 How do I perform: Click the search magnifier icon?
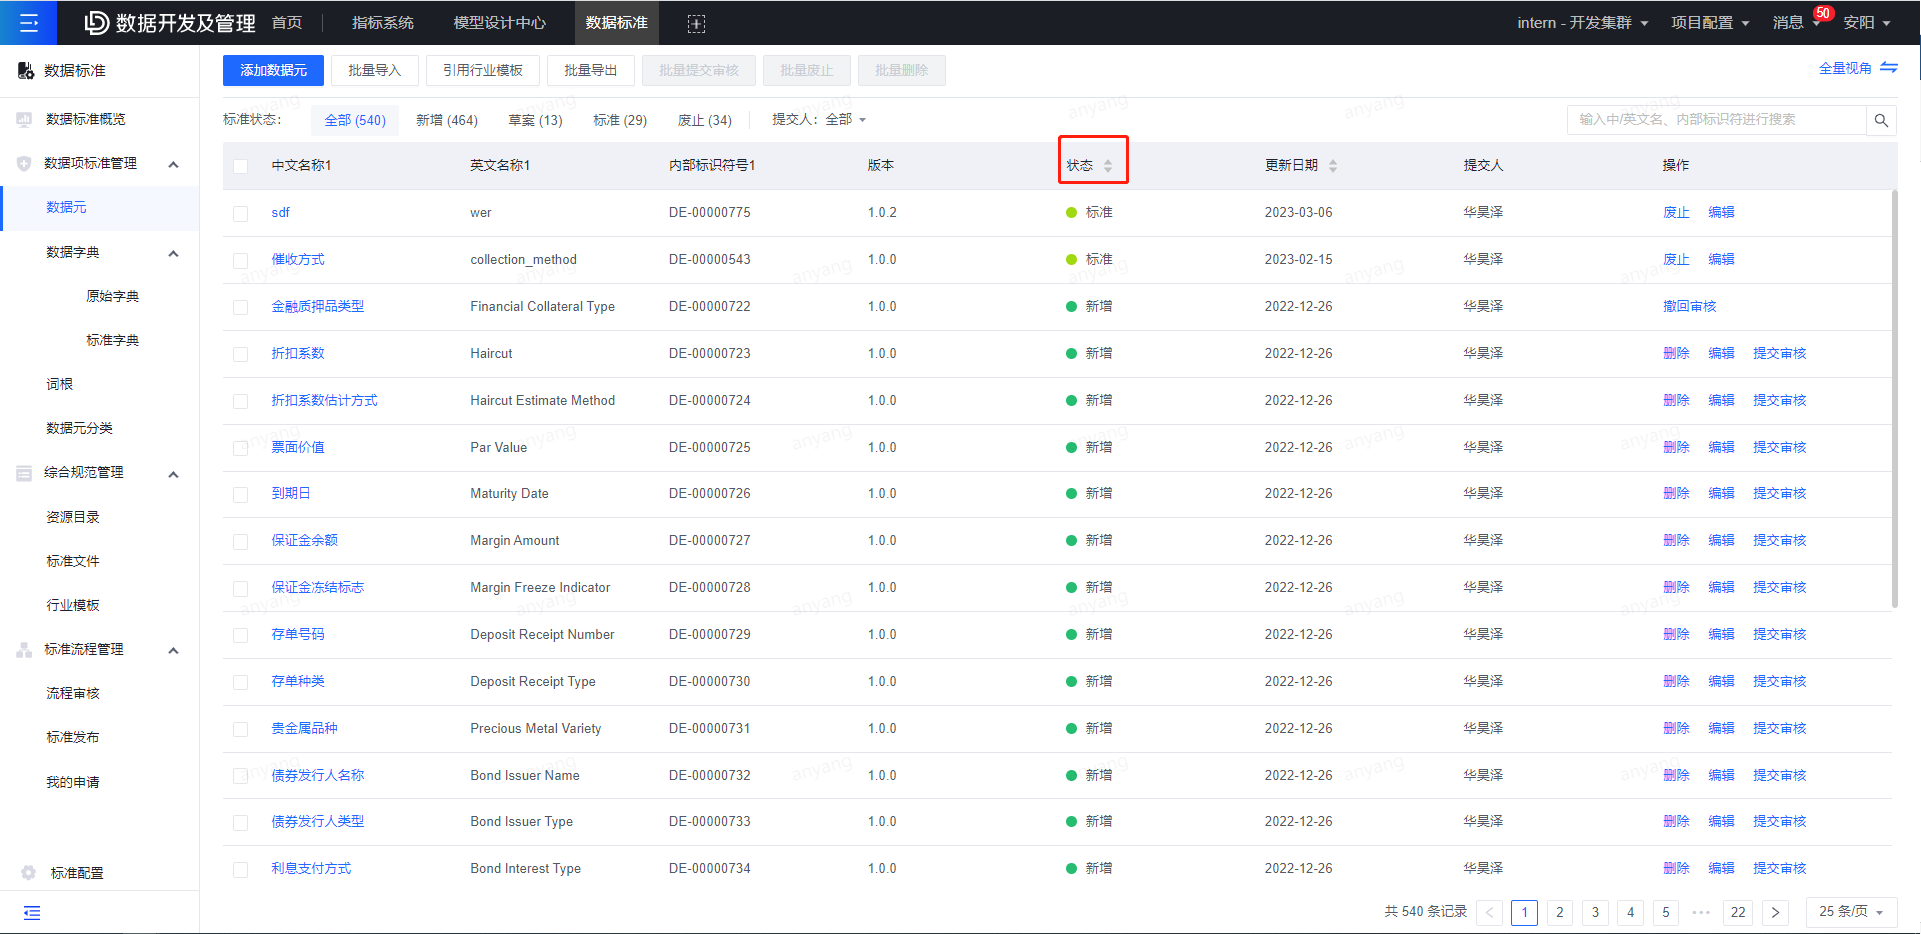1881,120
